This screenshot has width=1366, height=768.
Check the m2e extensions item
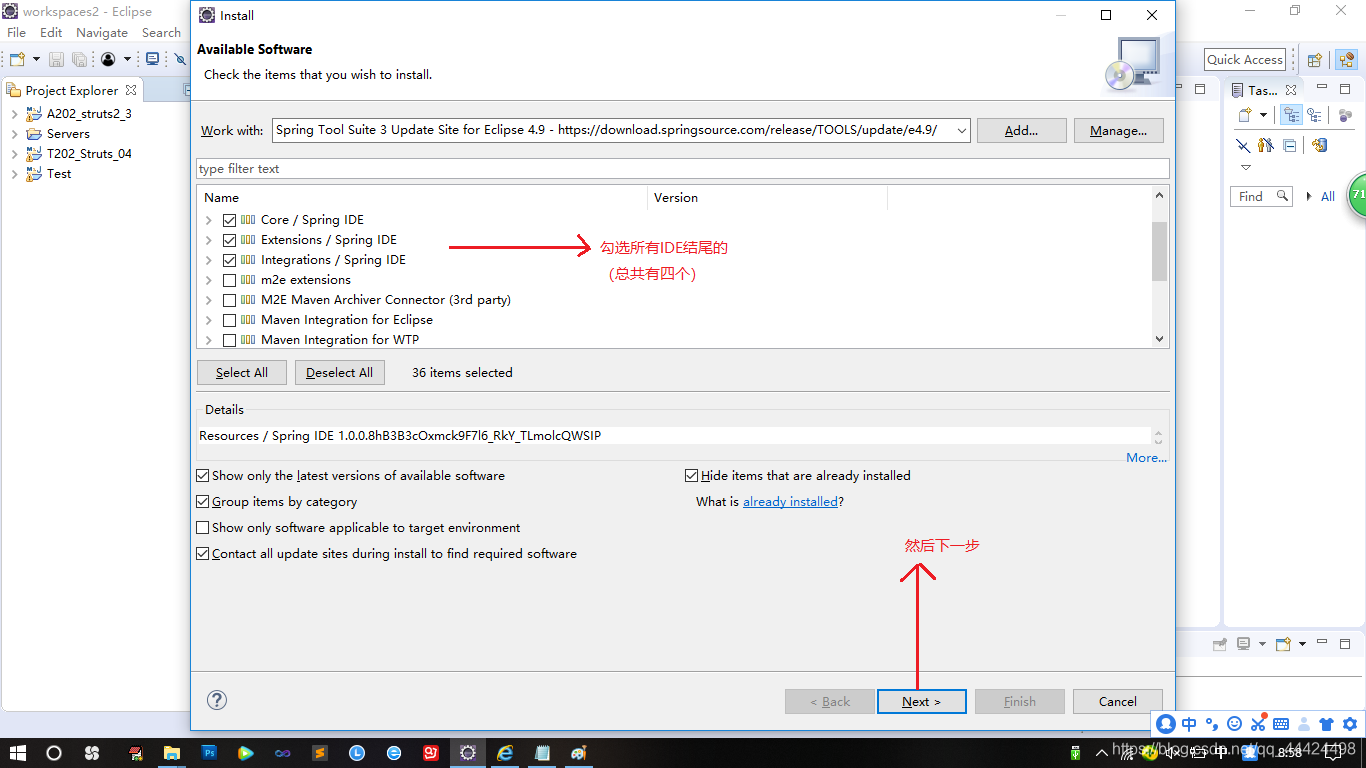[230, 280]
